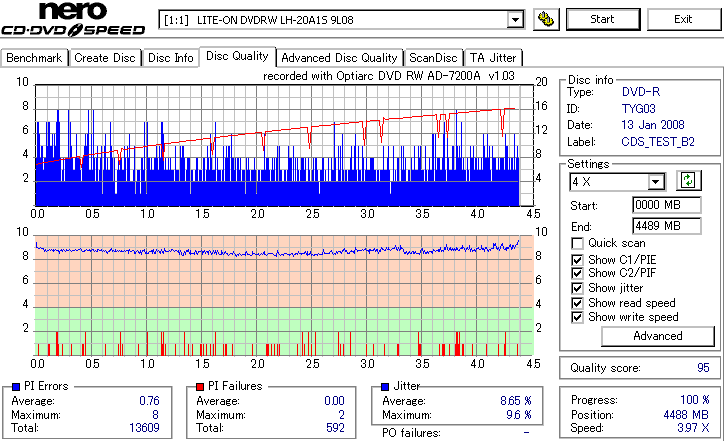Click the PI Errors maximum 8
Viewport: 724px width, 441px height.
click(x=155, y=415)
